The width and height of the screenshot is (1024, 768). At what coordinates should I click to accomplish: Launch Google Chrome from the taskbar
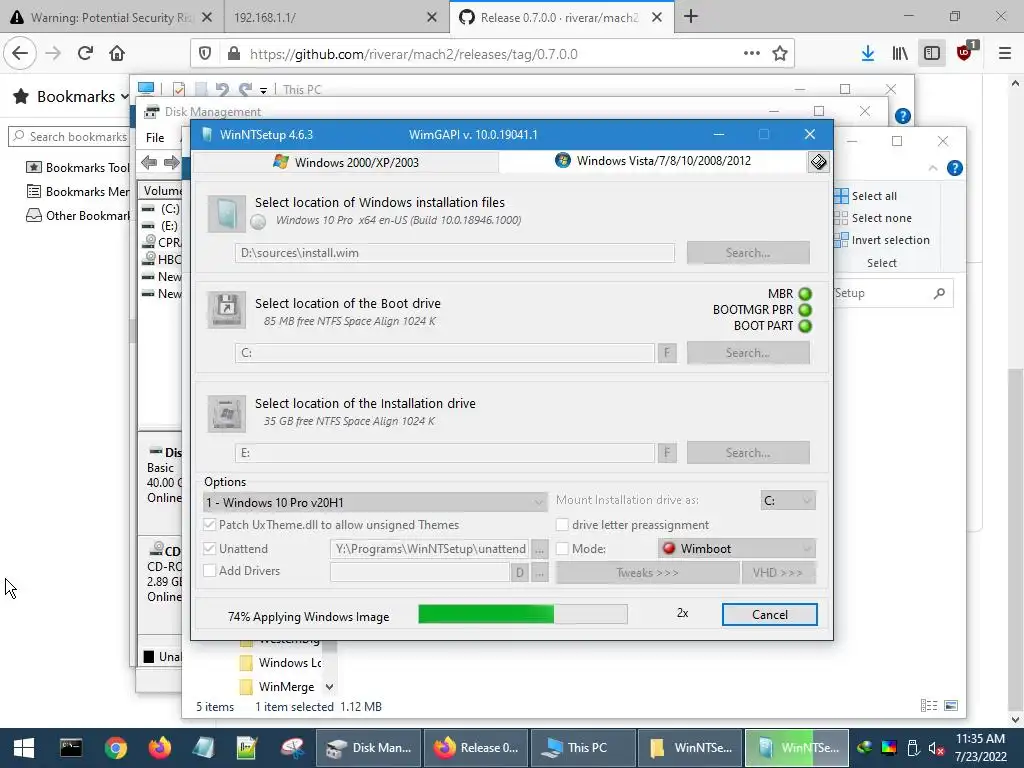click(116, 748)
